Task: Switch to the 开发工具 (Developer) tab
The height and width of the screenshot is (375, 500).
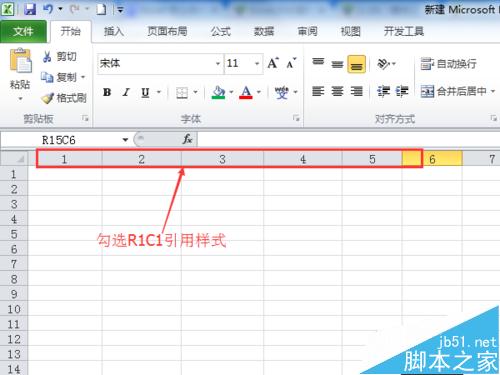Action: click(404, 31)
